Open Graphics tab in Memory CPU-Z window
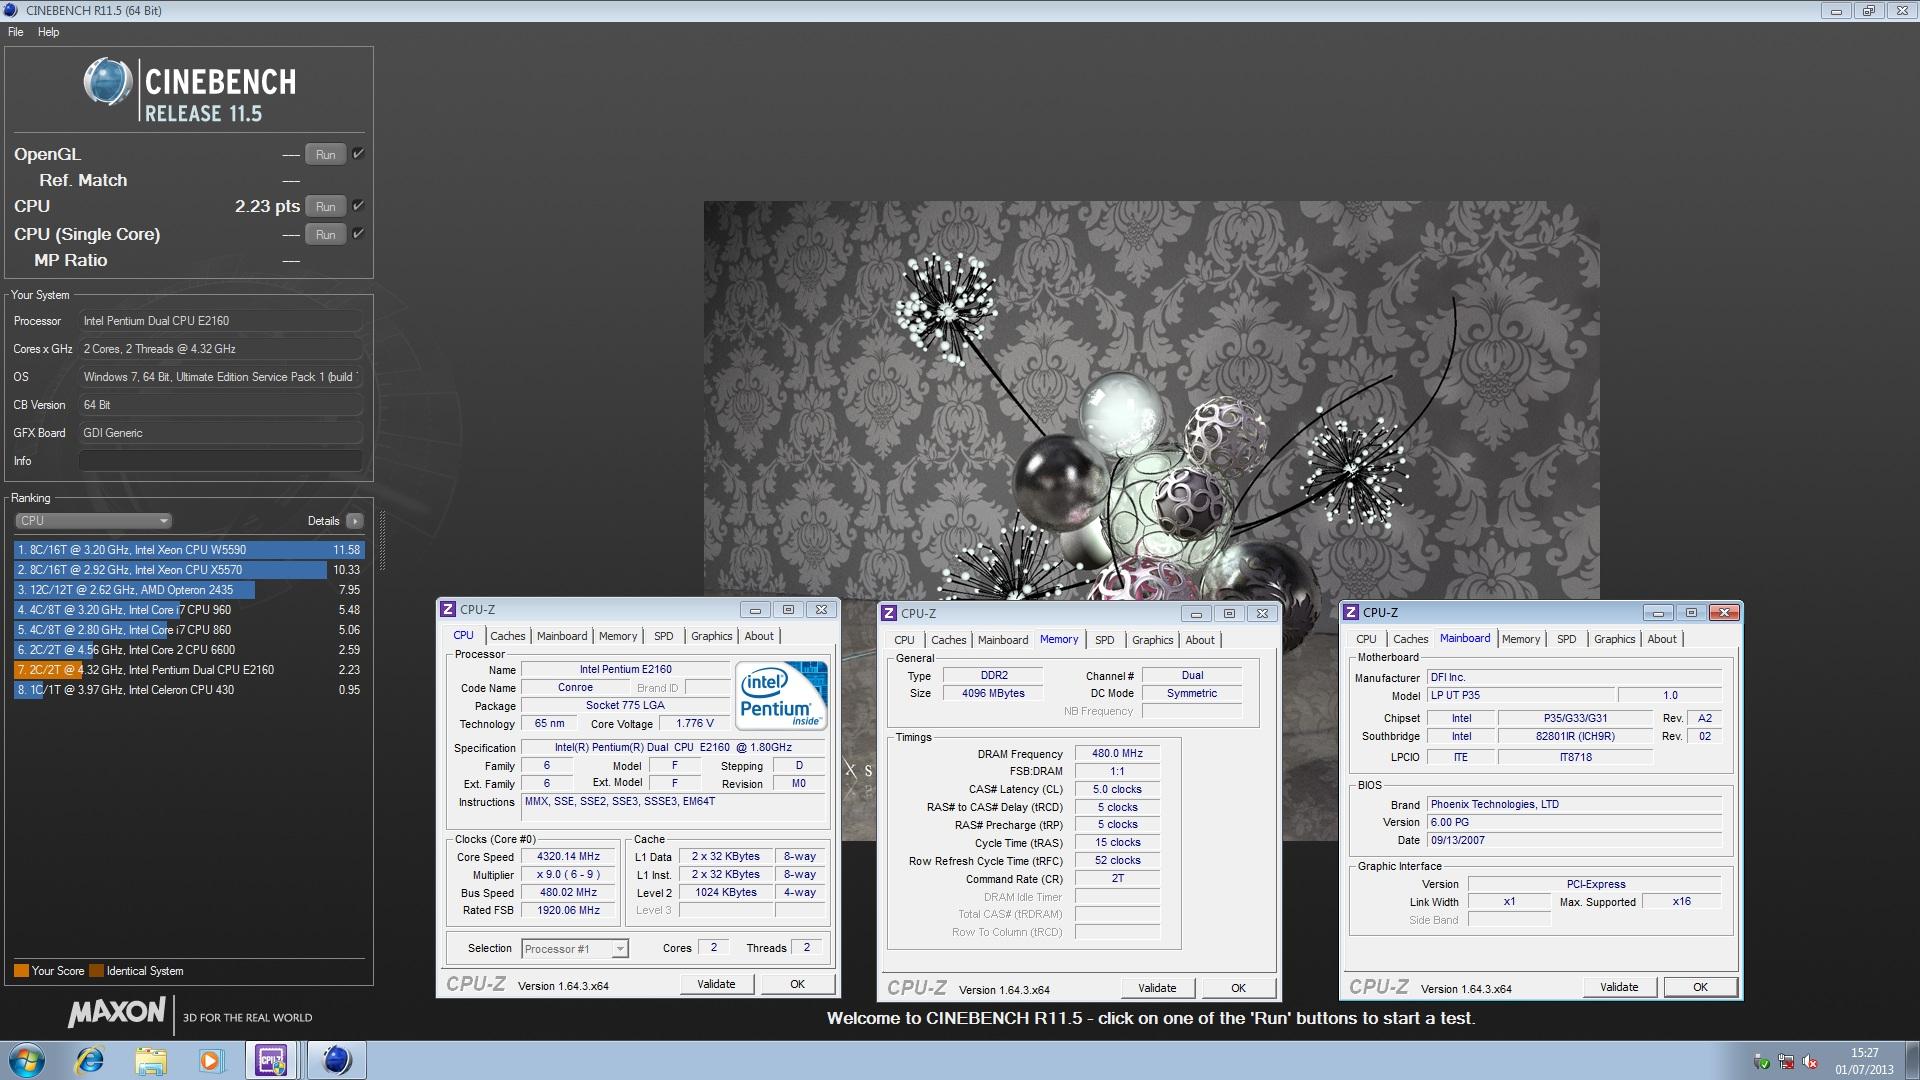This screenshot has height=1080, width=1920. (x=1152, y=640)
